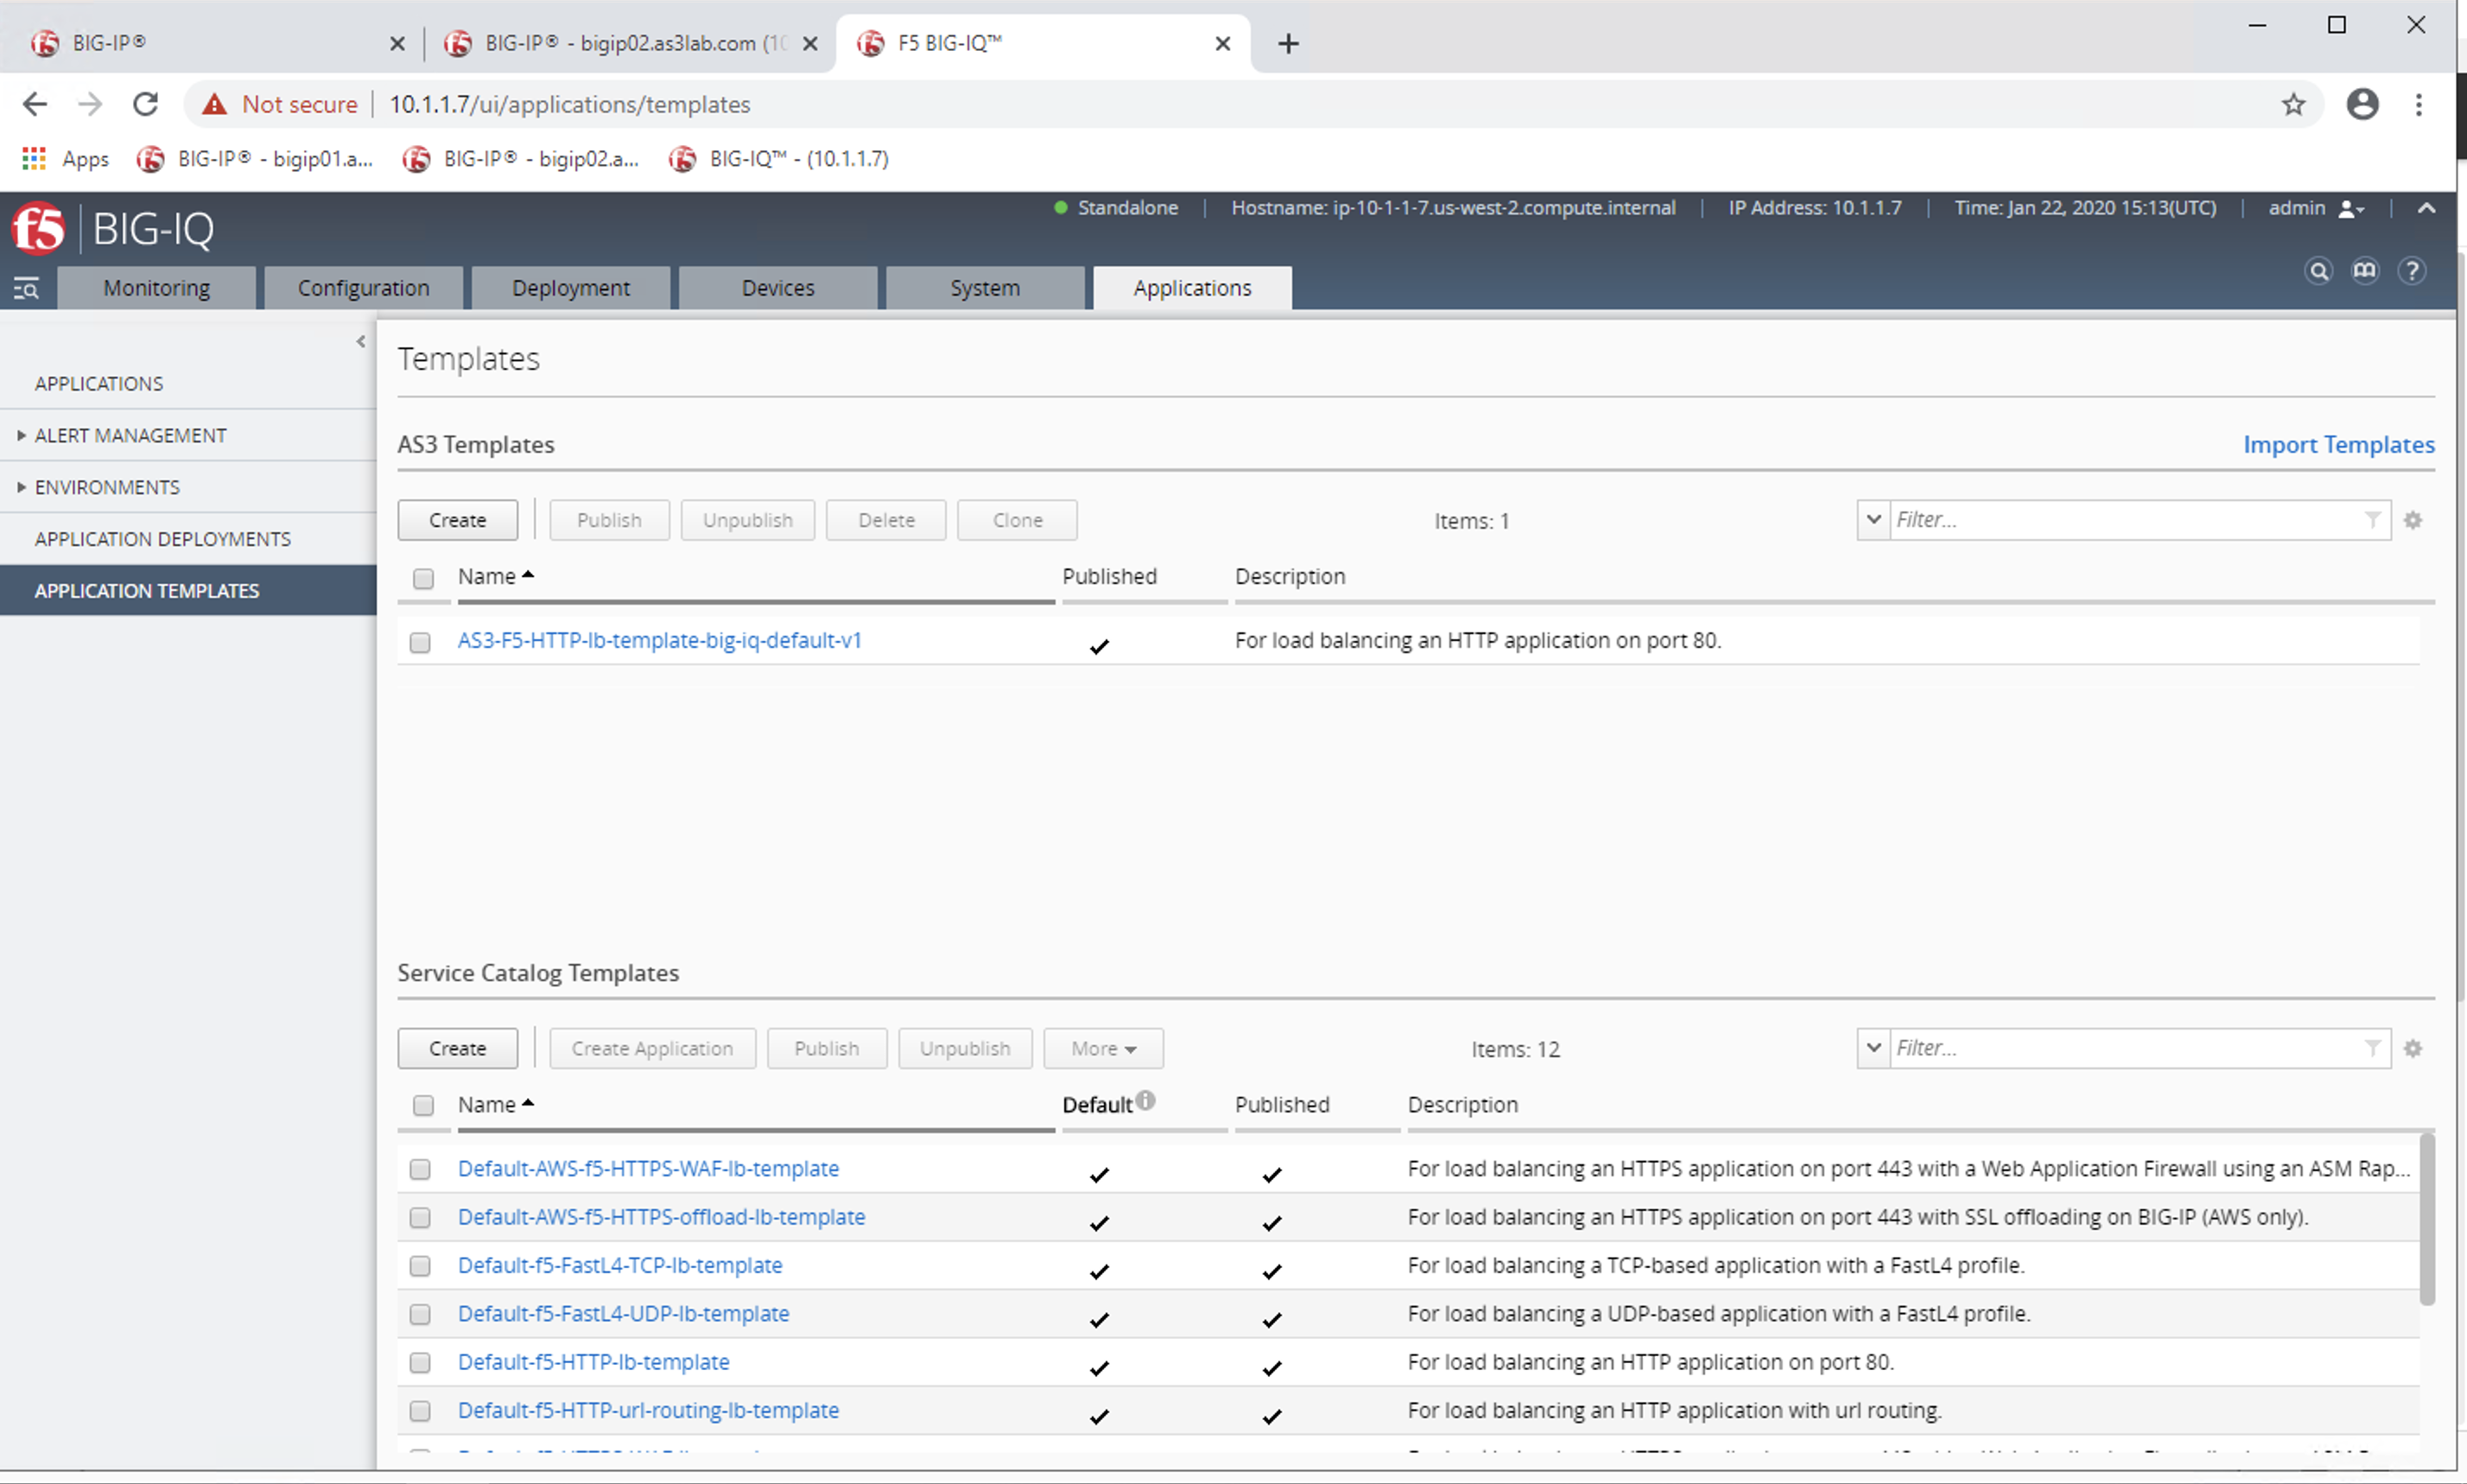Click the browser Forward arrow
This screenshot has width=2467, height=1484.
90,104
